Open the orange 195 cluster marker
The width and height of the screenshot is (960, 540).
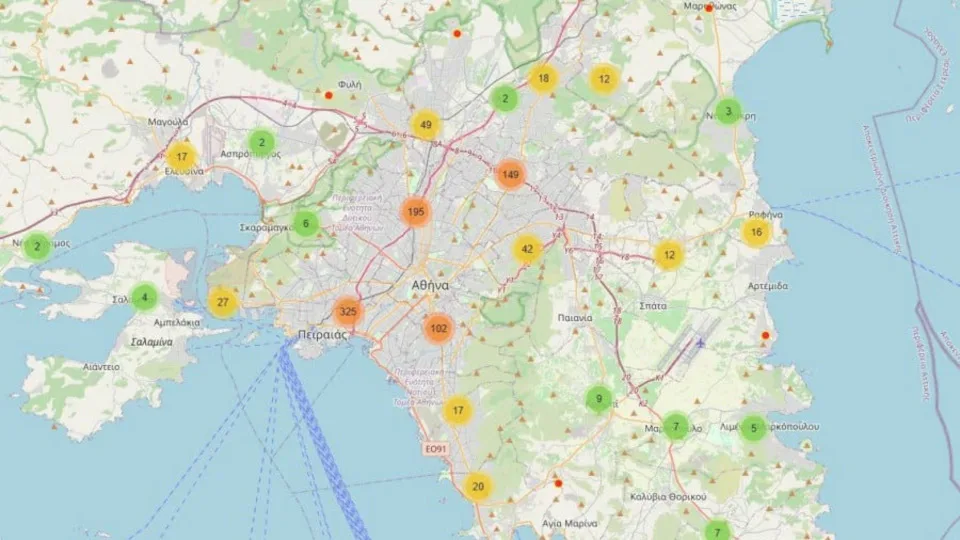click(416, 212)
